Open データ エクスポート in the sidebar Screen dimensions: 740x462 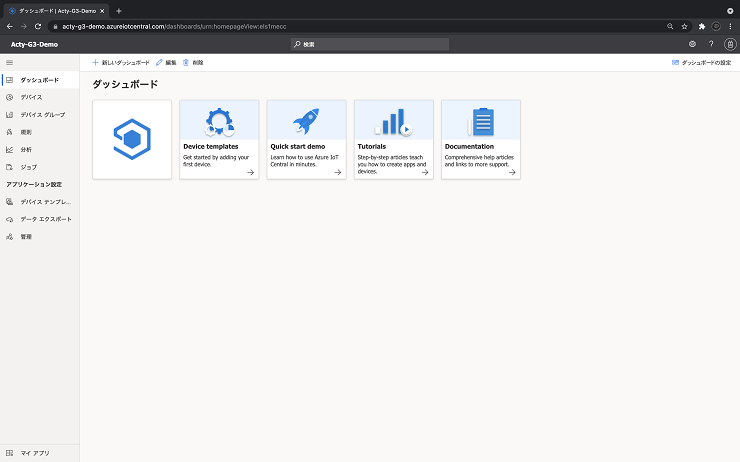click(40, 219)
